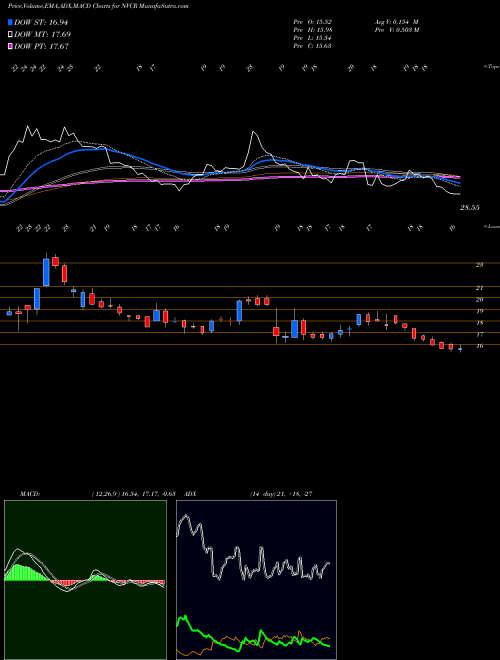This screenshot has width=500, height=660.
Task: Click the 'Pre V' previous volume value
Action: [x=396, y=30]
